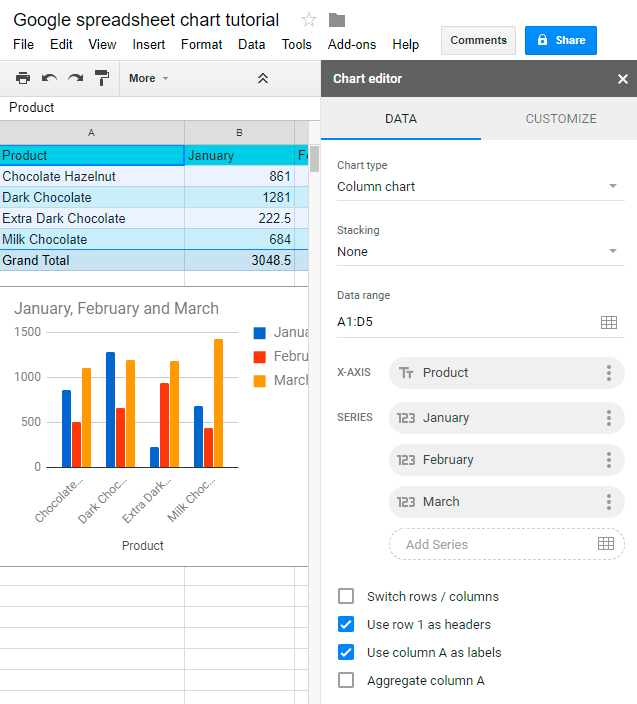The height and width of the screenshot is (704, 637).
Task: Select column A header
Action: 92,133
